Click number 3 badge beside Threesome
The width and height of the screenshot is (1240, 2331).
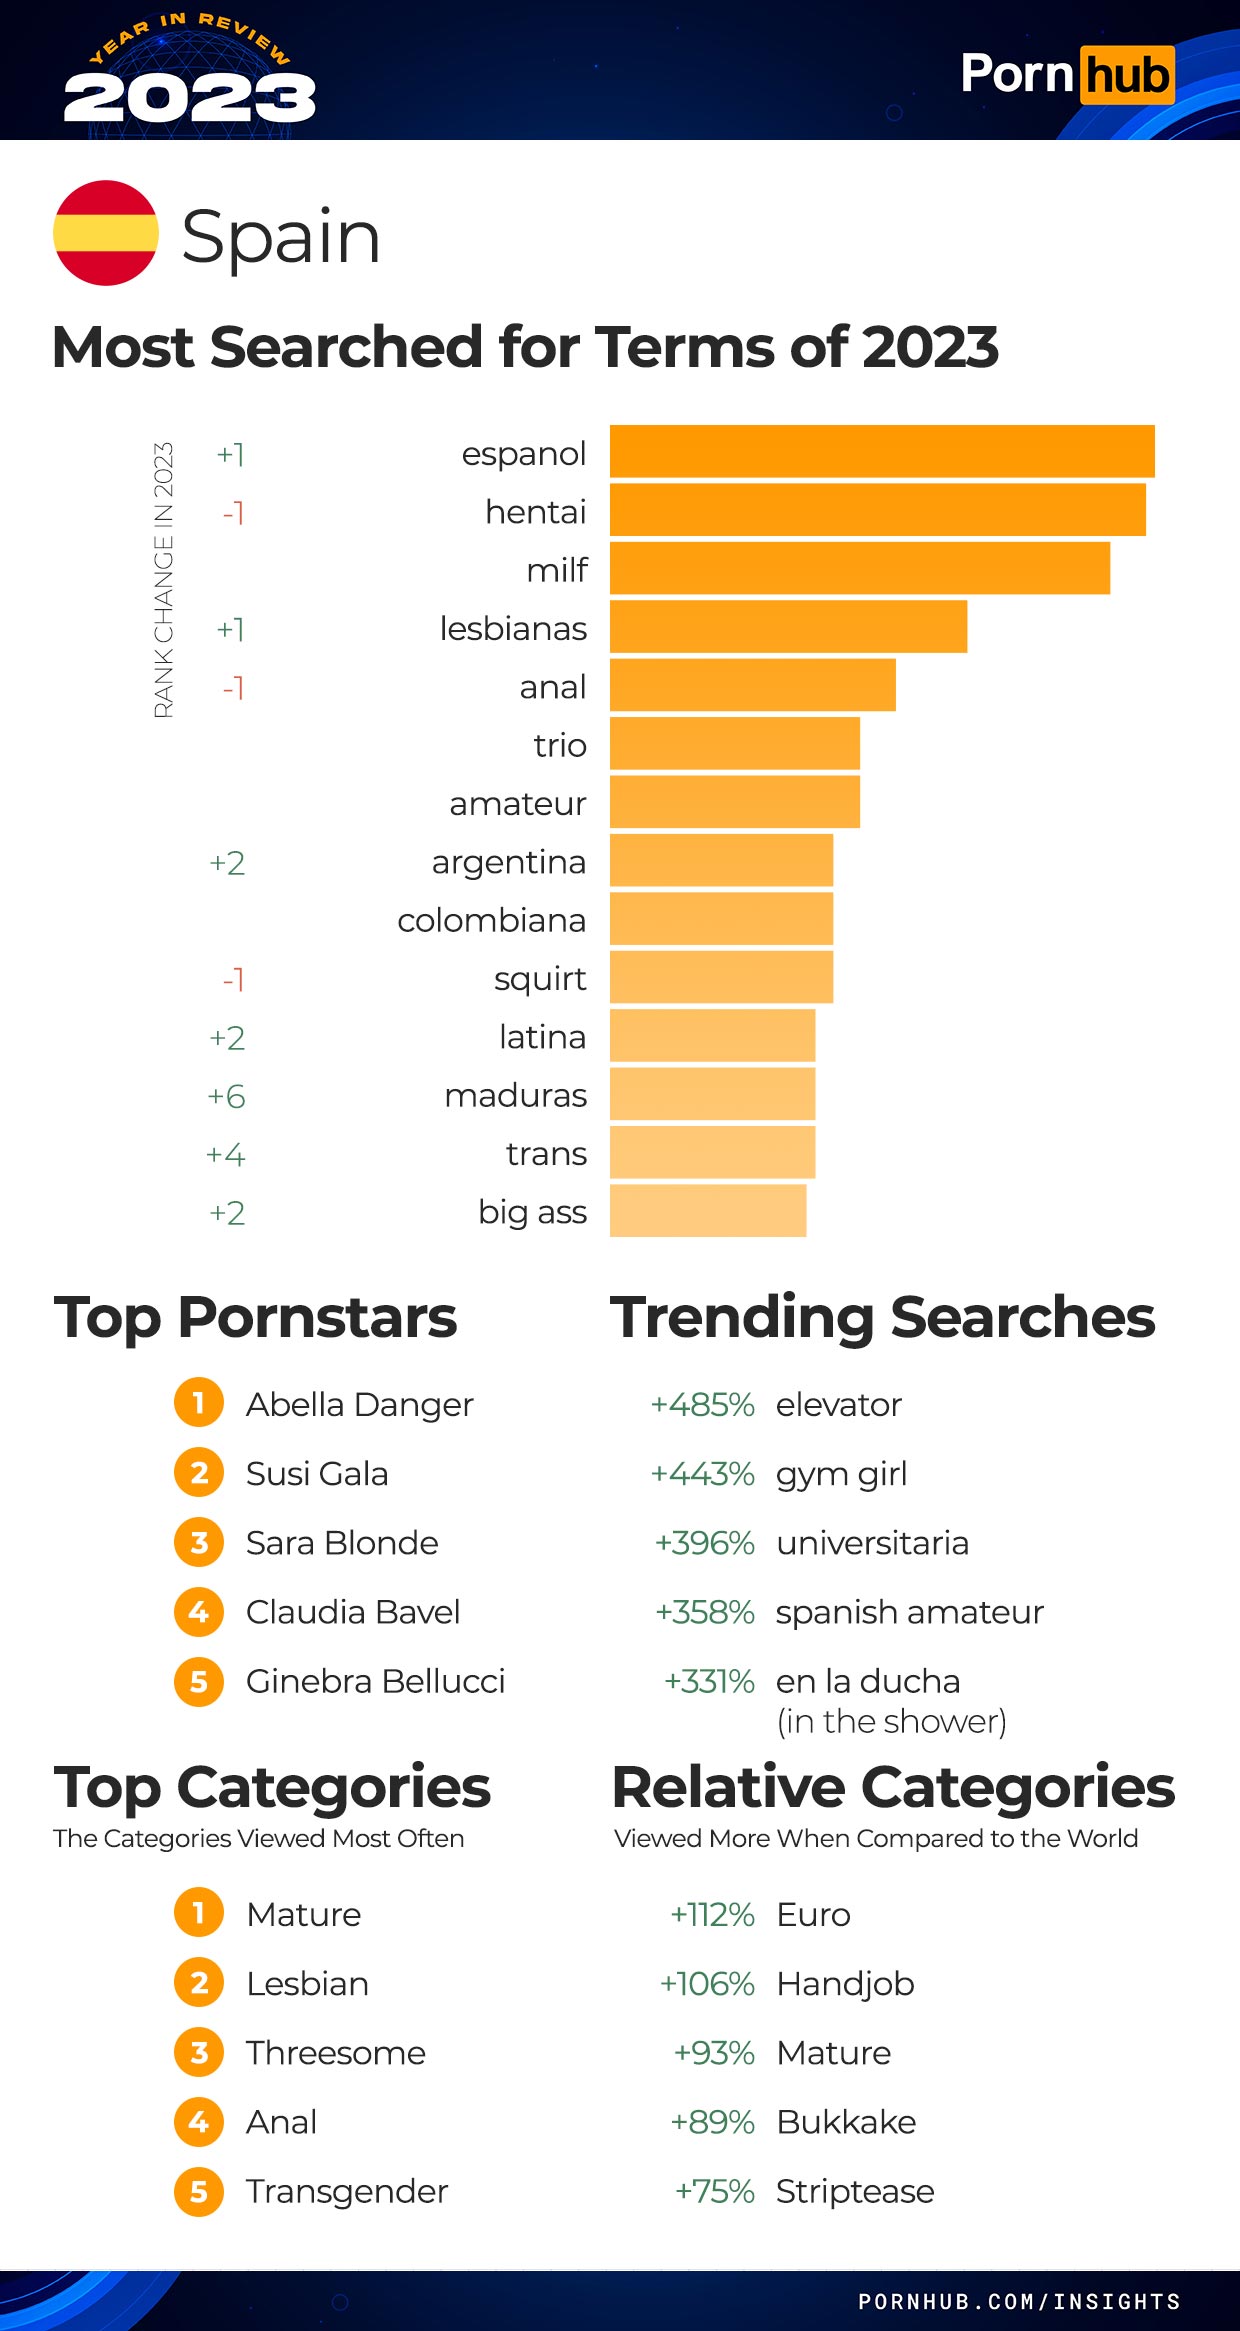pyautogui.click(x=199, y=2052)
